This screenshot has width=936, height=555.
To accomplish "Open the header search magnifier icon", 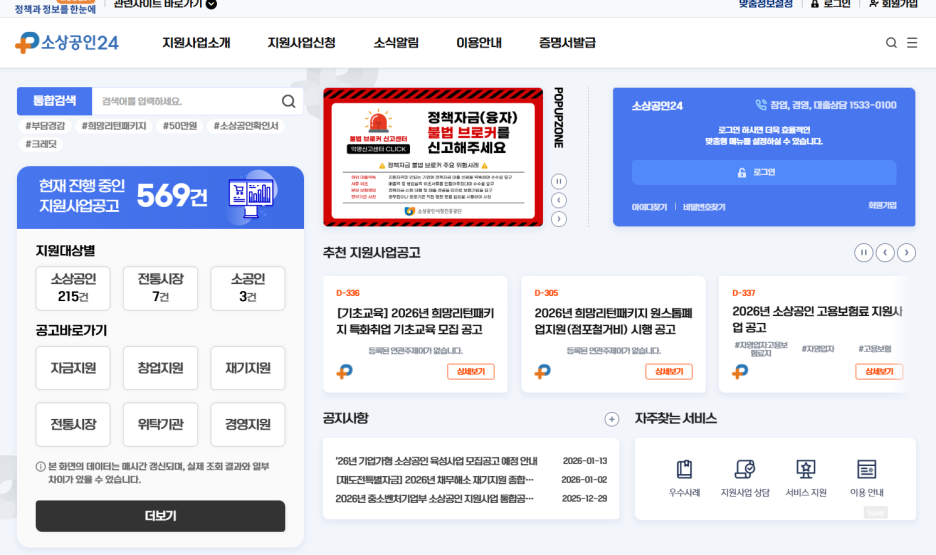I will click(891, 43).
